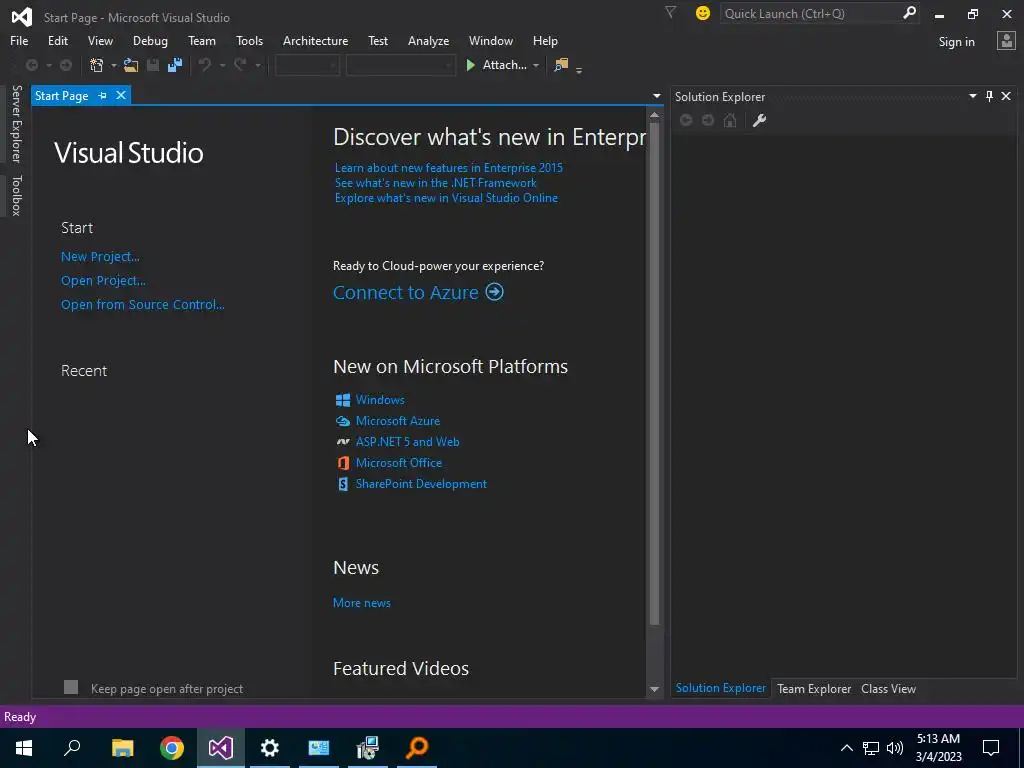Image resolution: width=1024 pixels, height=768 pixels.
Task: Open the Test menu
Action: (378, 40)
